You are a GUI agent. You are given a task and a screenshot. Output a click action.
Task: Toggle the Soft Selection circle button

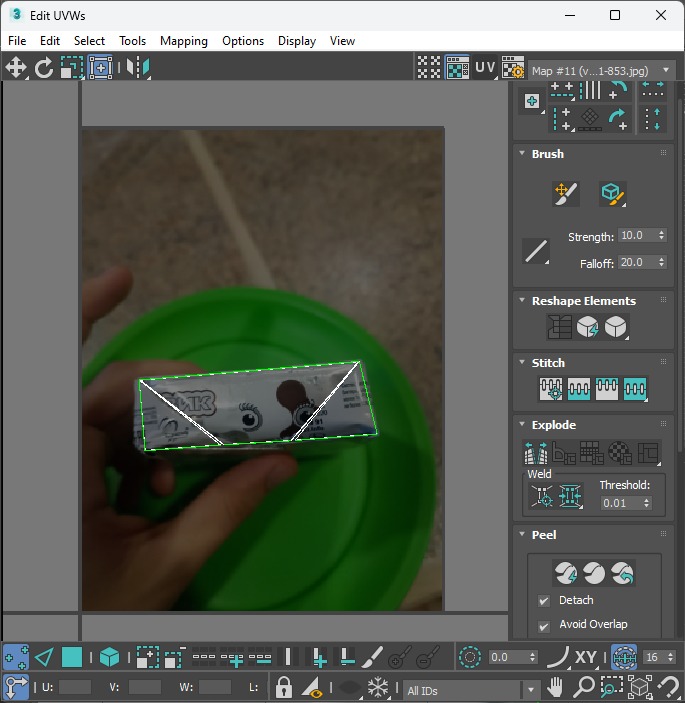pos(470,657)
